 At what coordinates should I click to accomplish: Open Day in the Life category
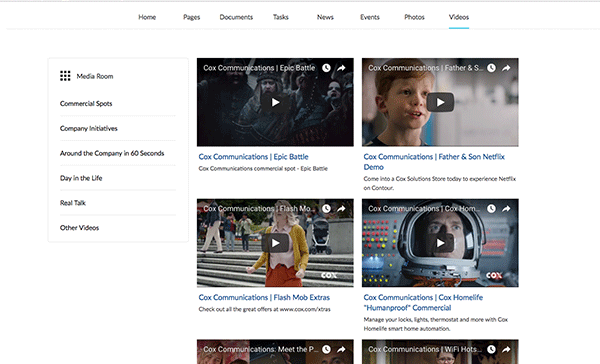[81, 178]
